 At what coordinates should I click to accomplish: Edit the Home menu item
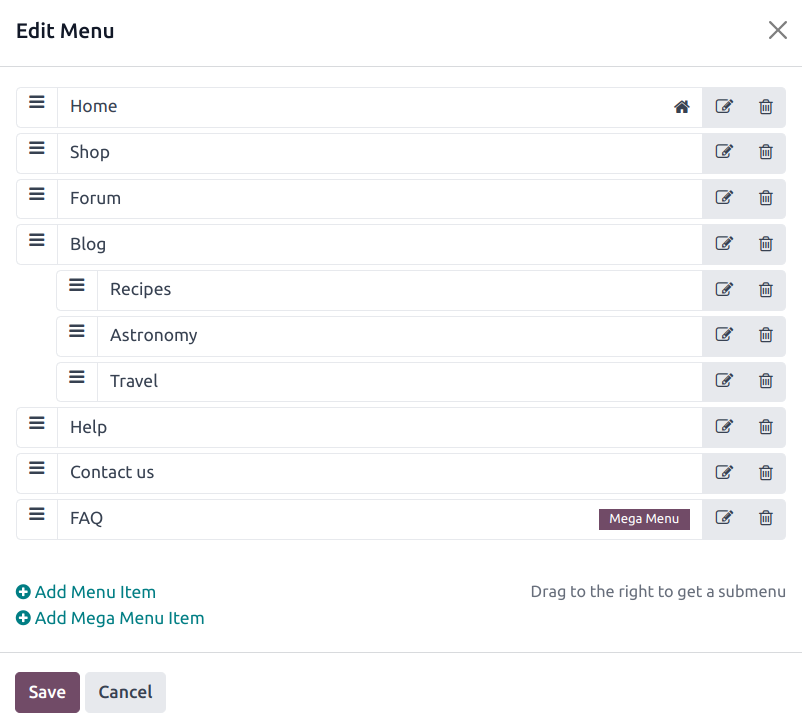(724, 106)
